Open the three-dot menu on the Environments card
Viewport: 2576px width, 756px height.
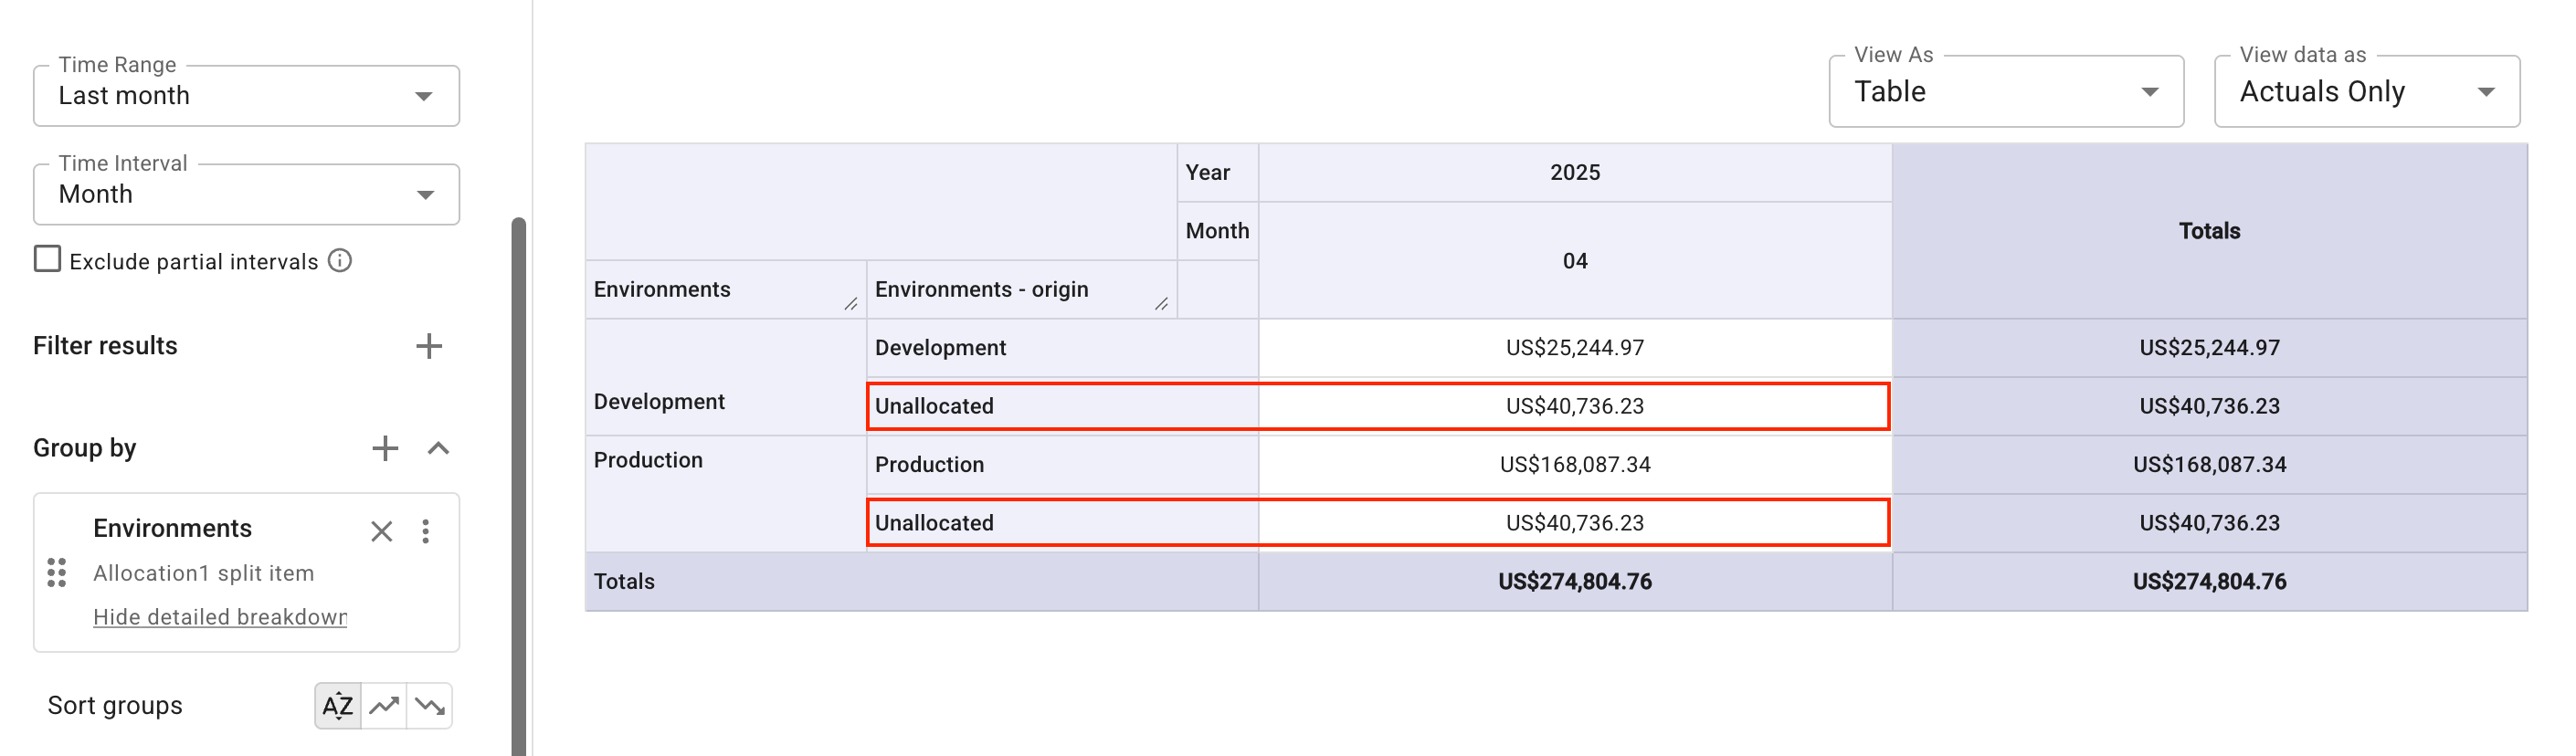tap(426, 531)
